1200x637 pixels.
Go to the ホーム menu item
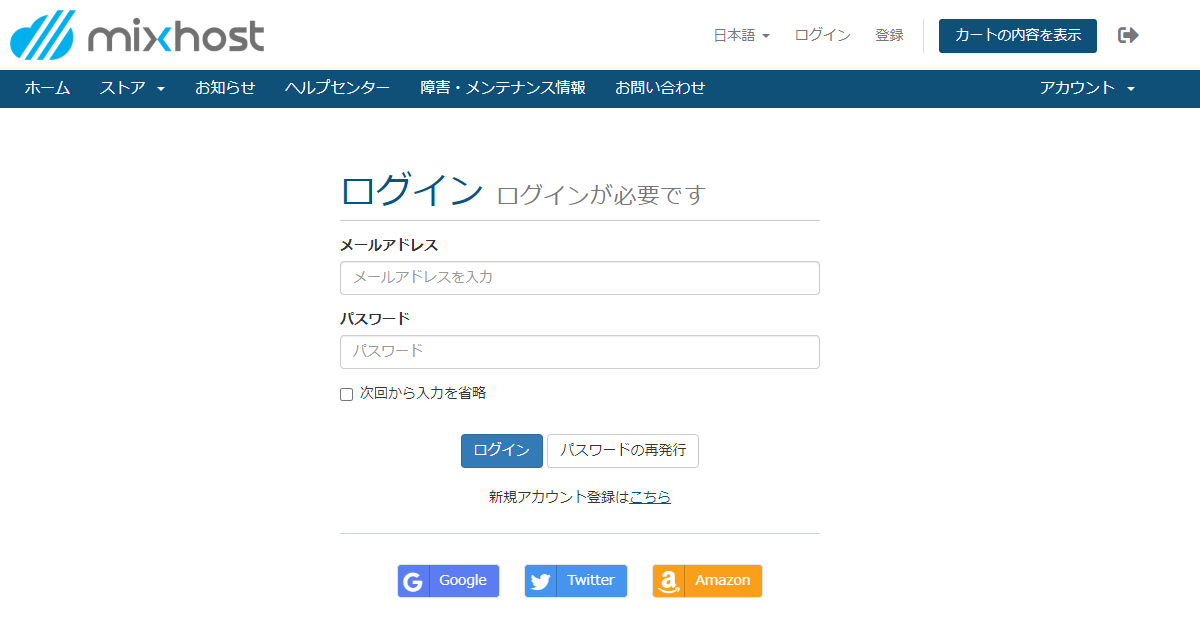click(x=47, y=88)
